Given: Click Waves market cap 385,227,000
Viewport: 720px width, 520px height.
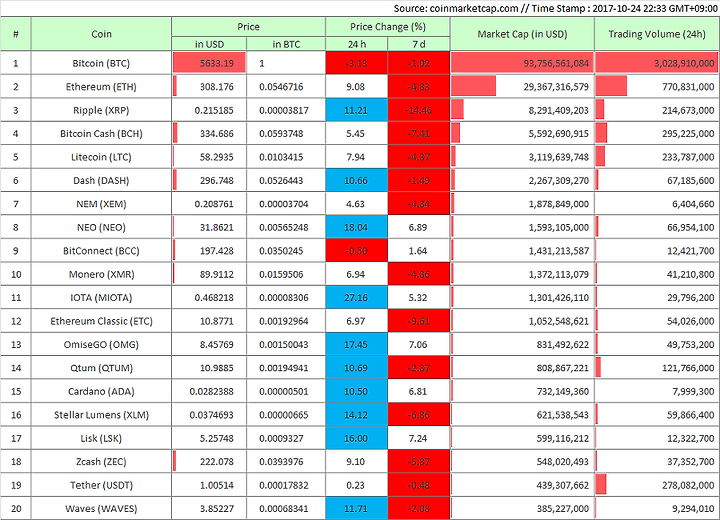Looking at the screenshot, I should 522,509.
